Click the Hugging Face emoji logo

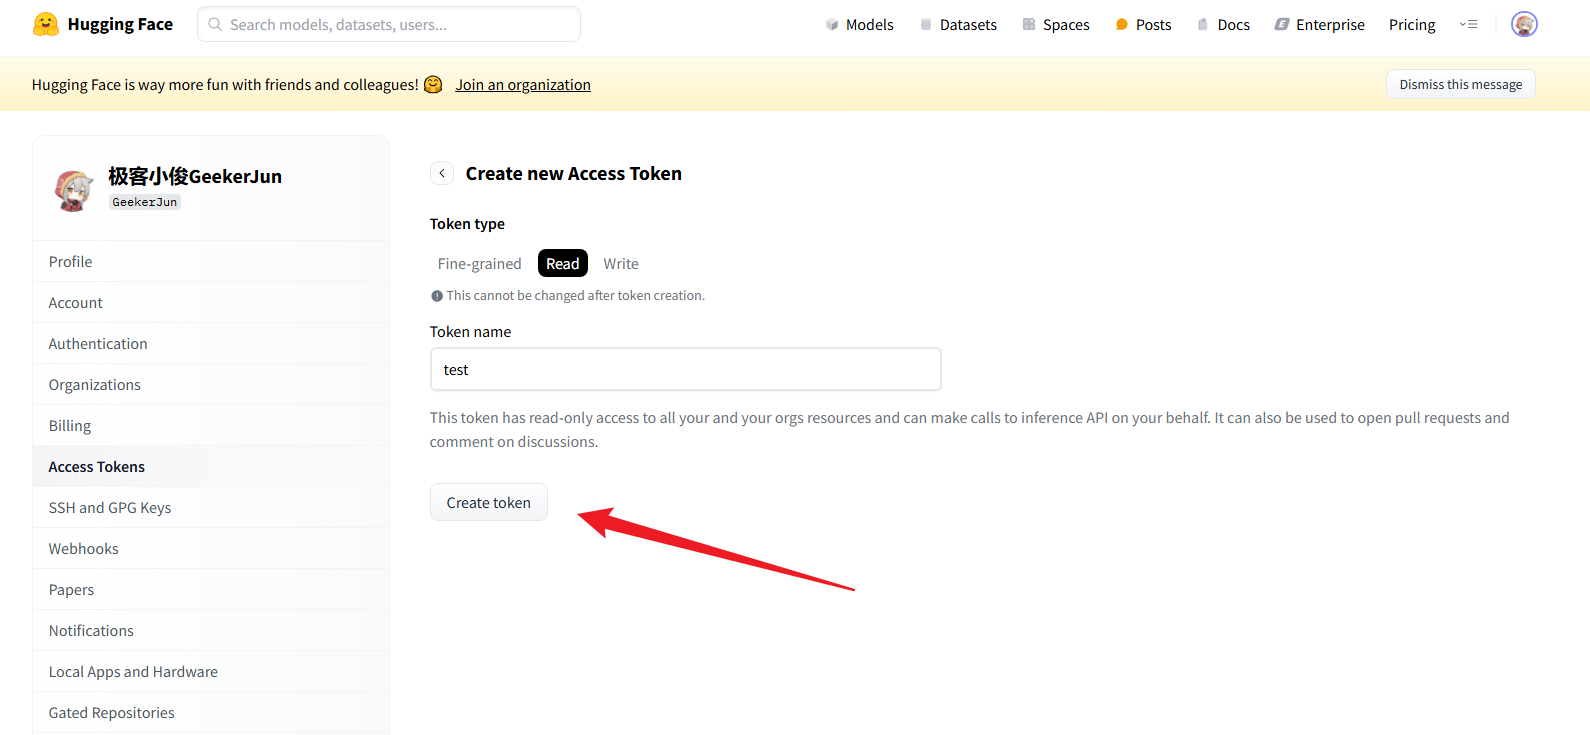[x=46, y=24]
